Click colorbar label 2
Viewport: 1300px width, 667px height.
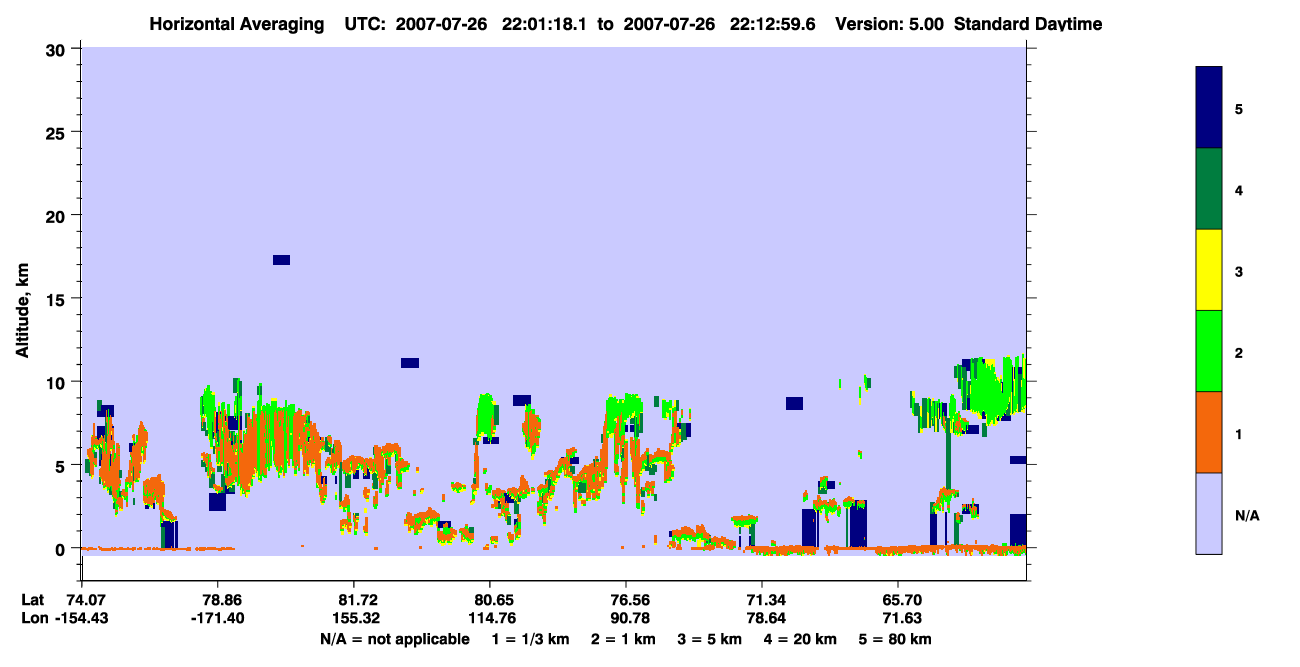[1238, 352]
